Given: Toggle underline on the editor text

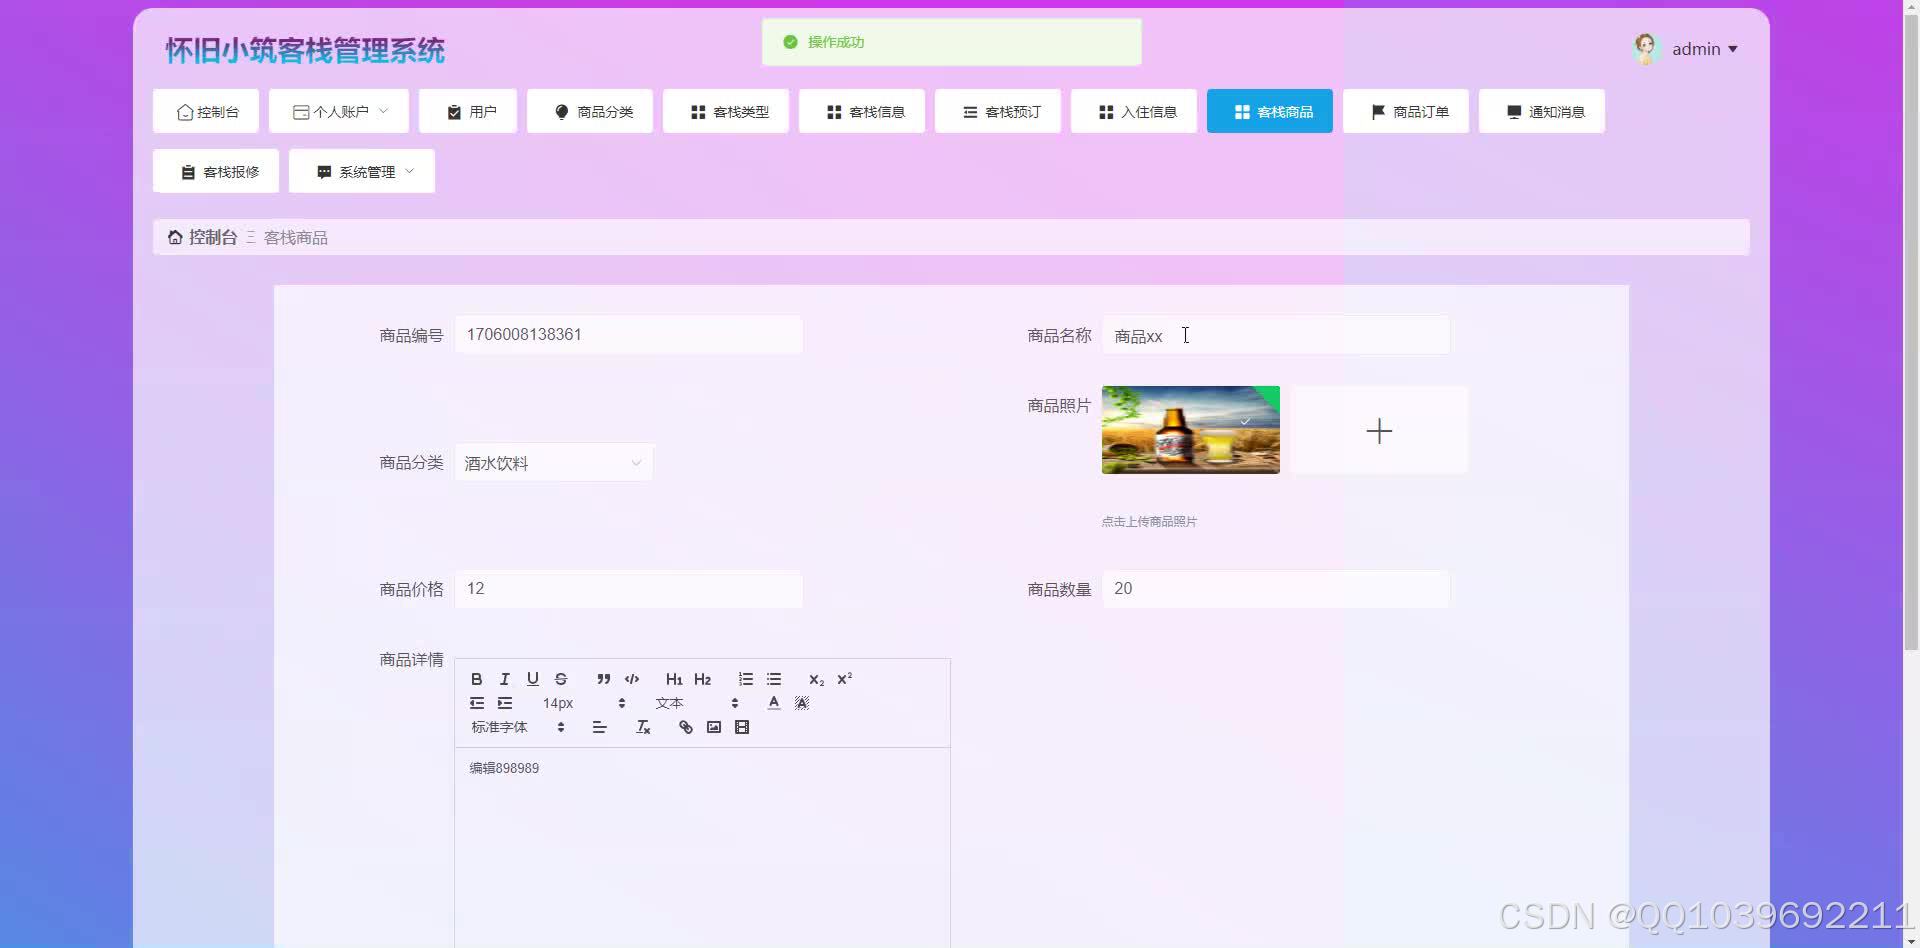Looking at the screenshot, I should [533, 679].
